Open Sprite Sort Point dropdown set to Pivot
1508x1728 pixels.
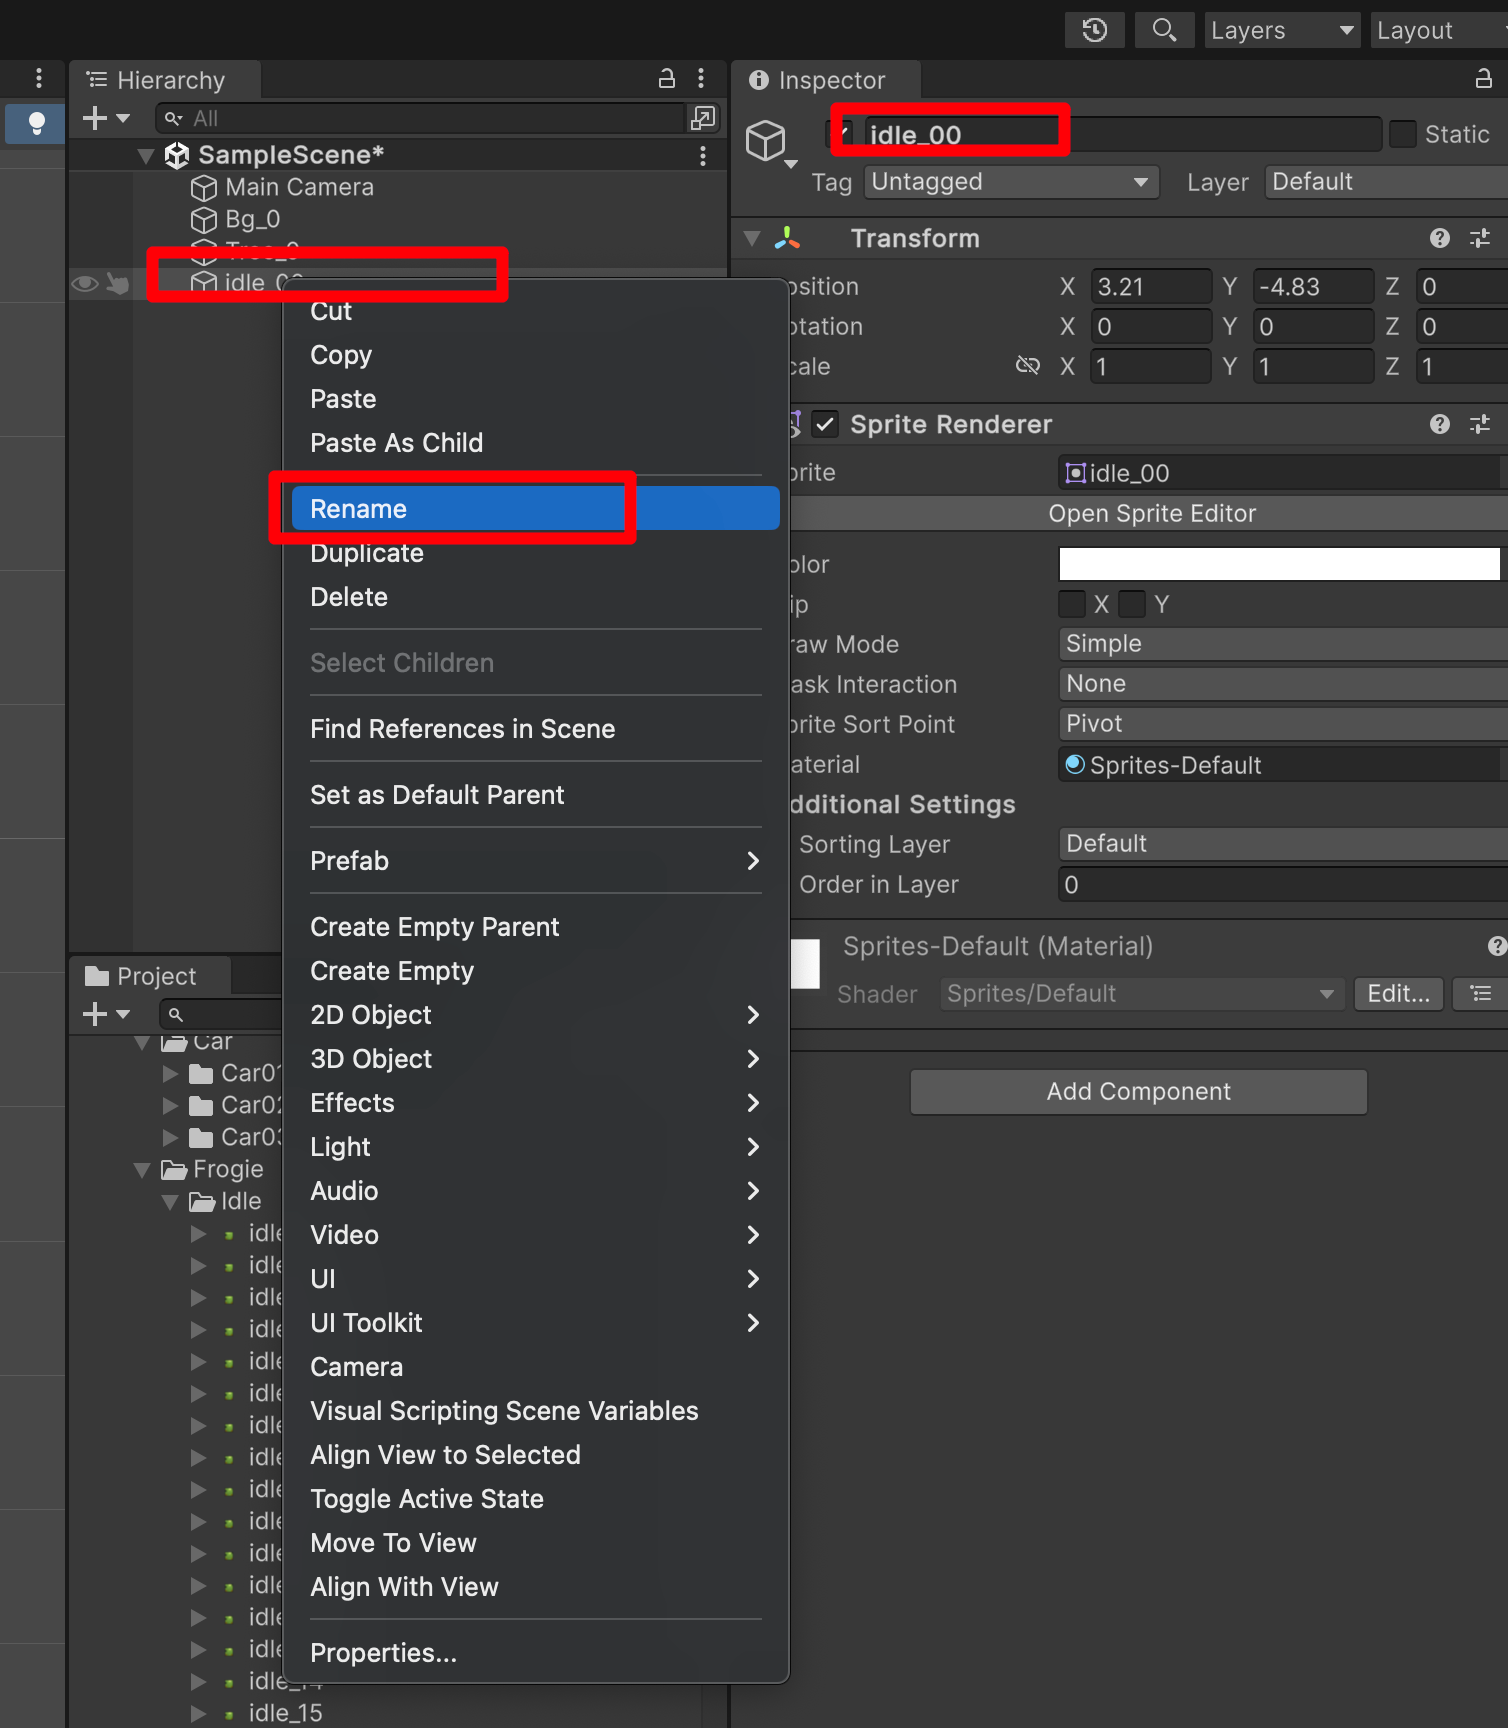(1283, 724)
